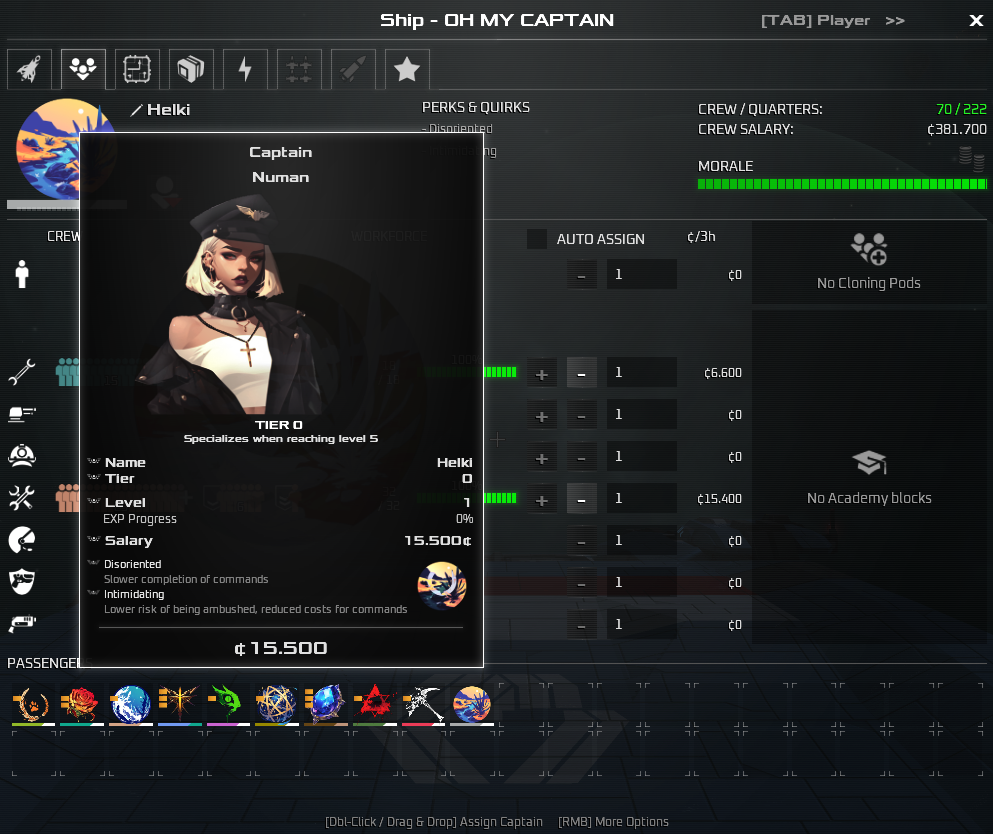Select the red triangle star passenger captain

pos(374,704)
